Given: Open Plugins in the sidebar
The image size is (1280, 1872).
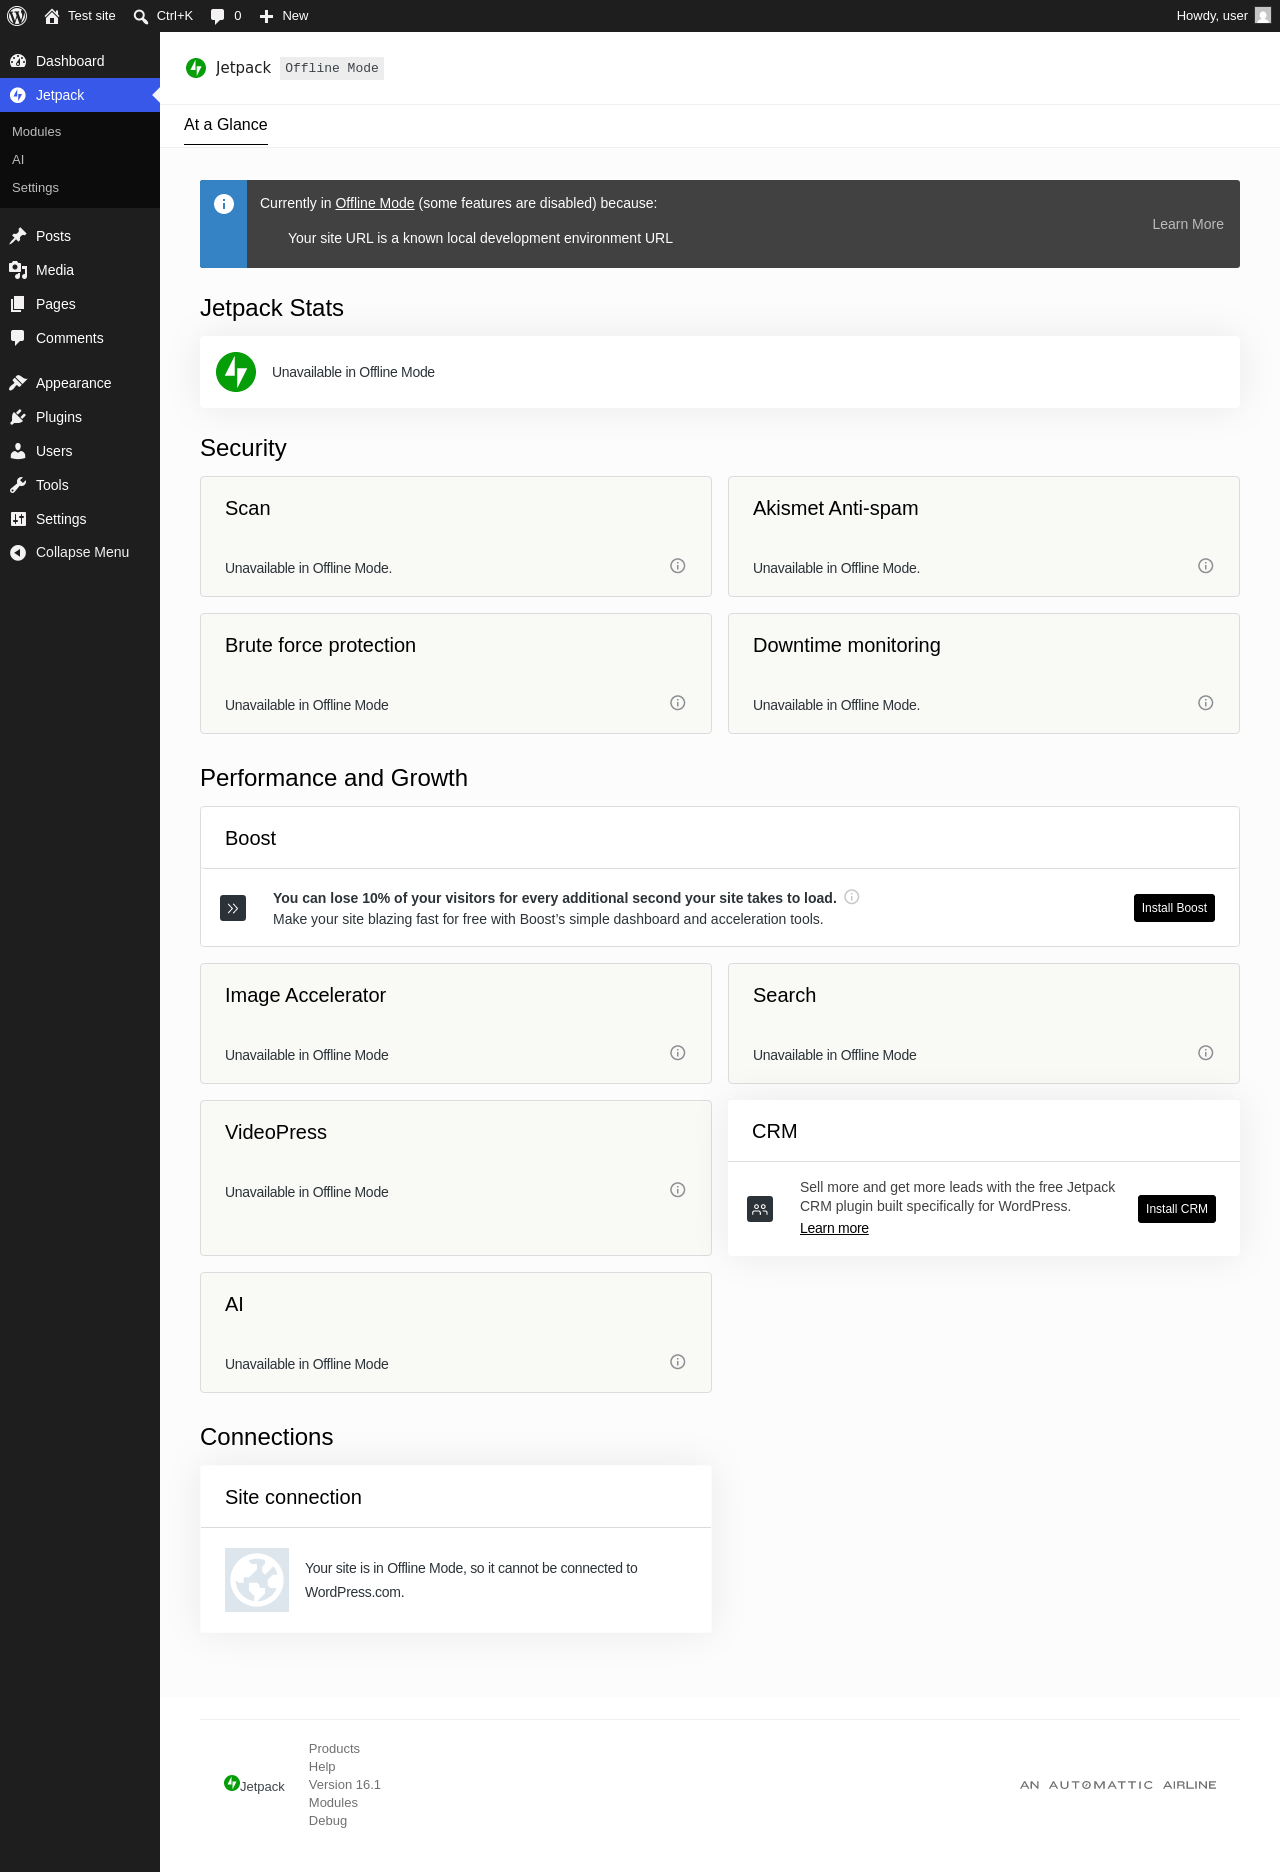Looking at the screenshot, I should tap(80, 417).
